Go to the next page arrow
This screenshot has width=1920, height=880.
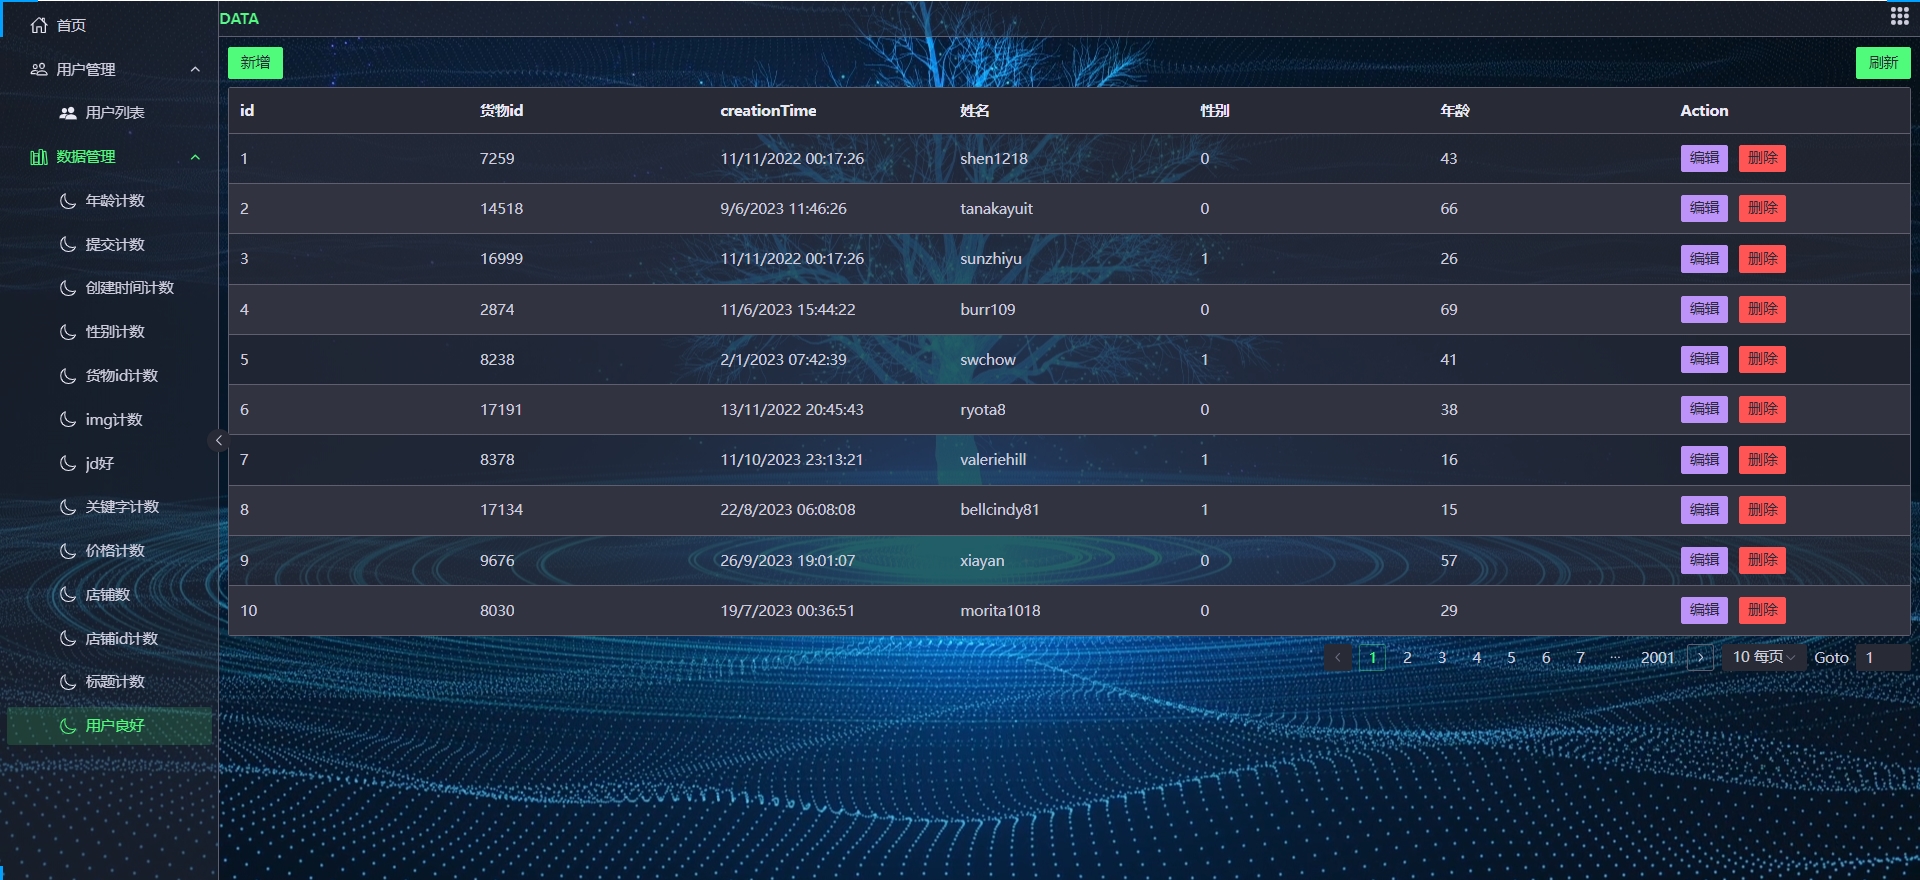pos(1700,658)
